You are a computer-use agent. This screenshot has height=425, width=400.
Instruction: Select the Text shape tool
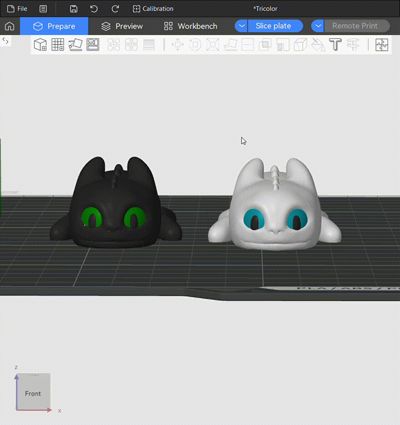coord(335,45)
